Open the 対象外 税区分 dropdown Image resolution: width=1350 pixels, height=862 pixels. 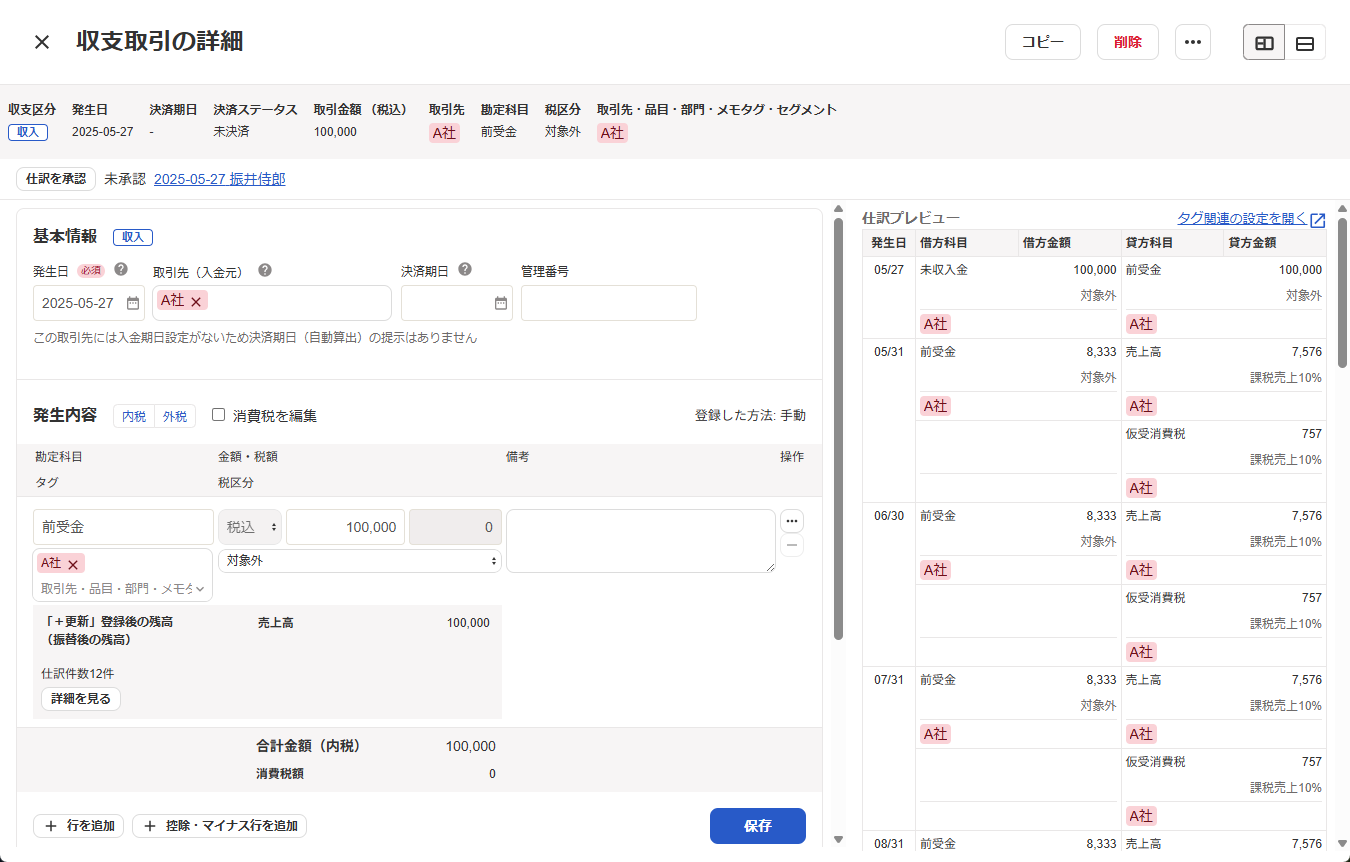[360, 561]
